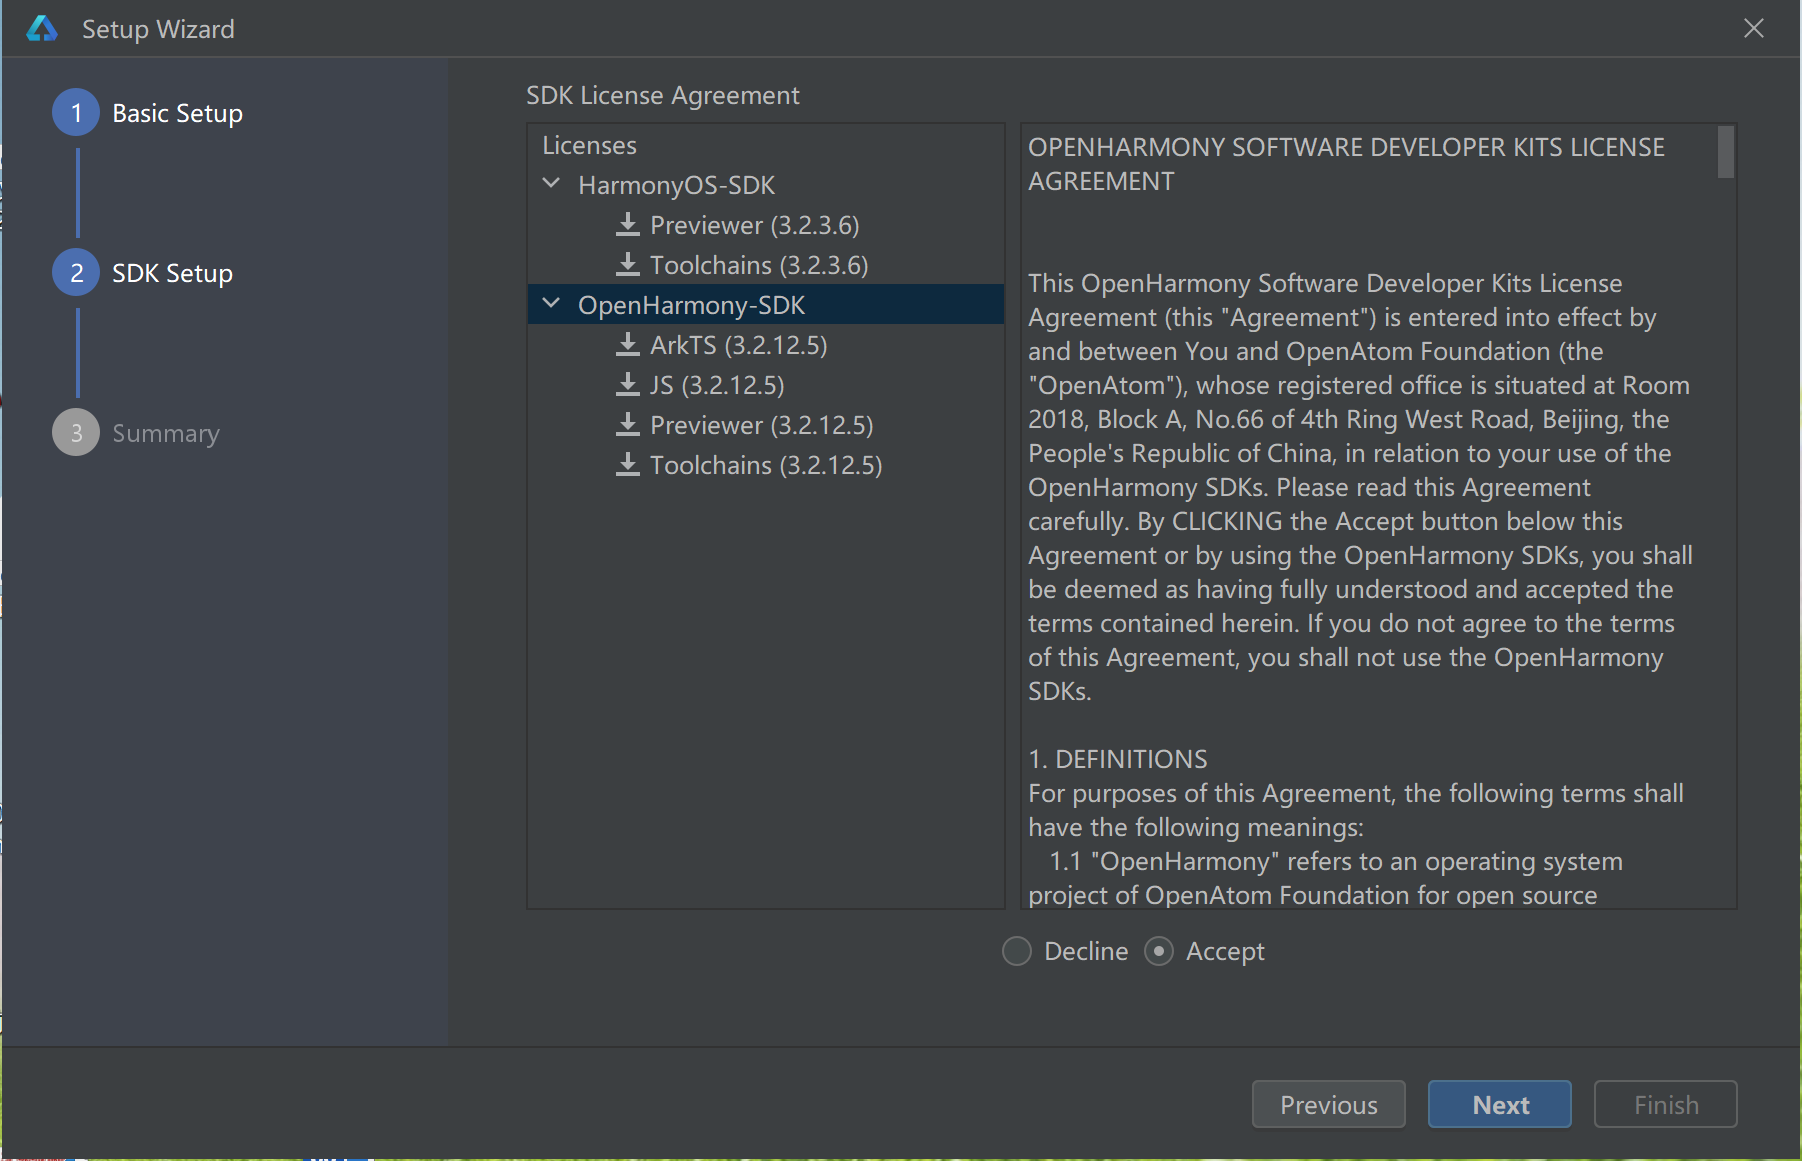Click the Previous button
This screenshot has height=1161, width=1802.
point(1328,1104)
